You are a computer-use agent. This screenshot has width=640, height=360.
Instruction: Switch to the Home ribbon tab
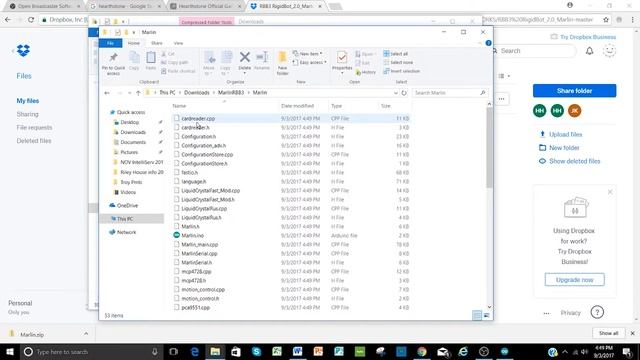click(133, 43)
